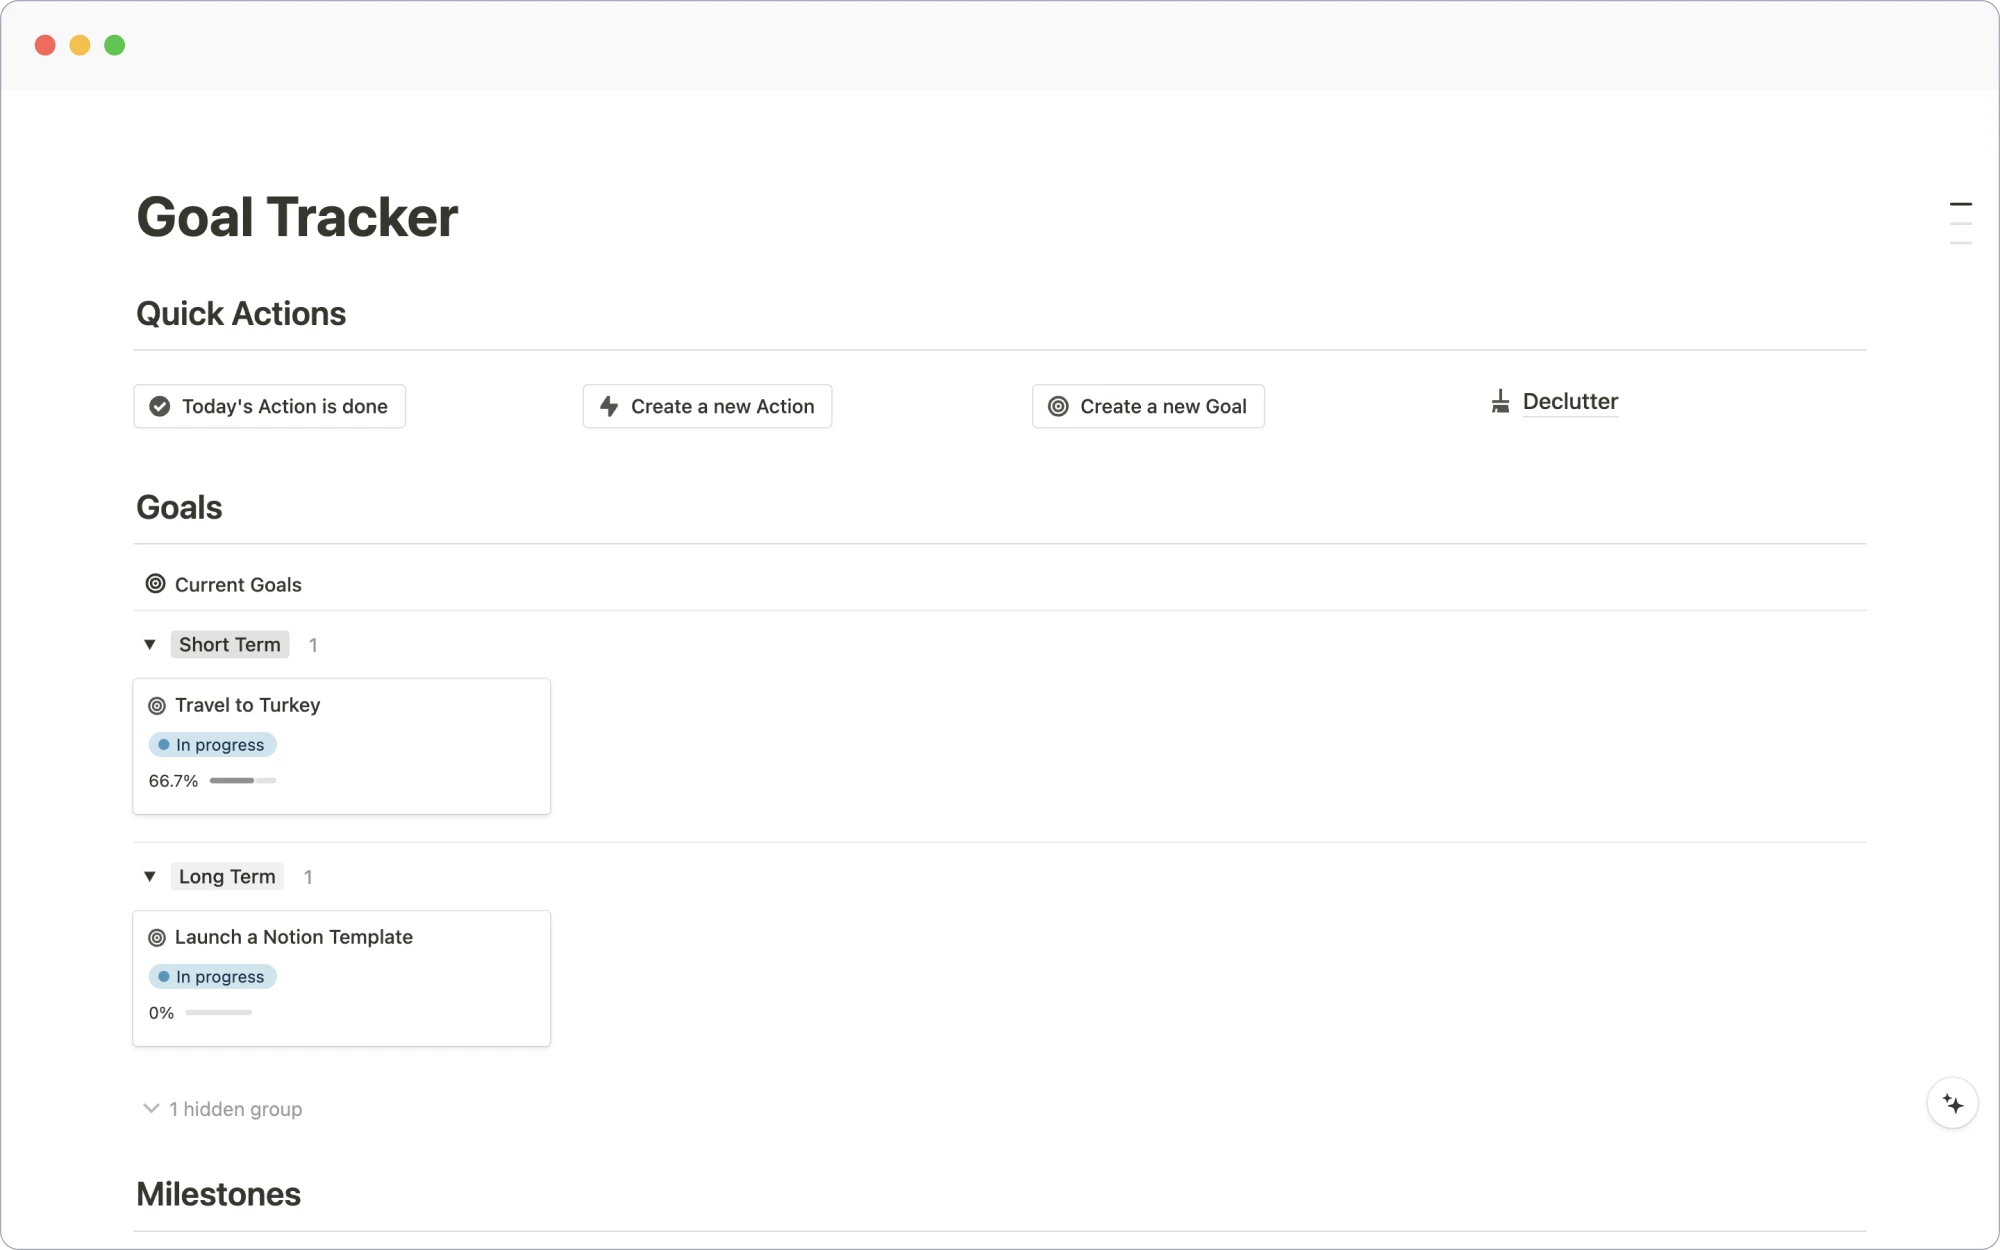
Task: Click the declutter icon next to Declutter button
Action: click(x=1499, y=402)
